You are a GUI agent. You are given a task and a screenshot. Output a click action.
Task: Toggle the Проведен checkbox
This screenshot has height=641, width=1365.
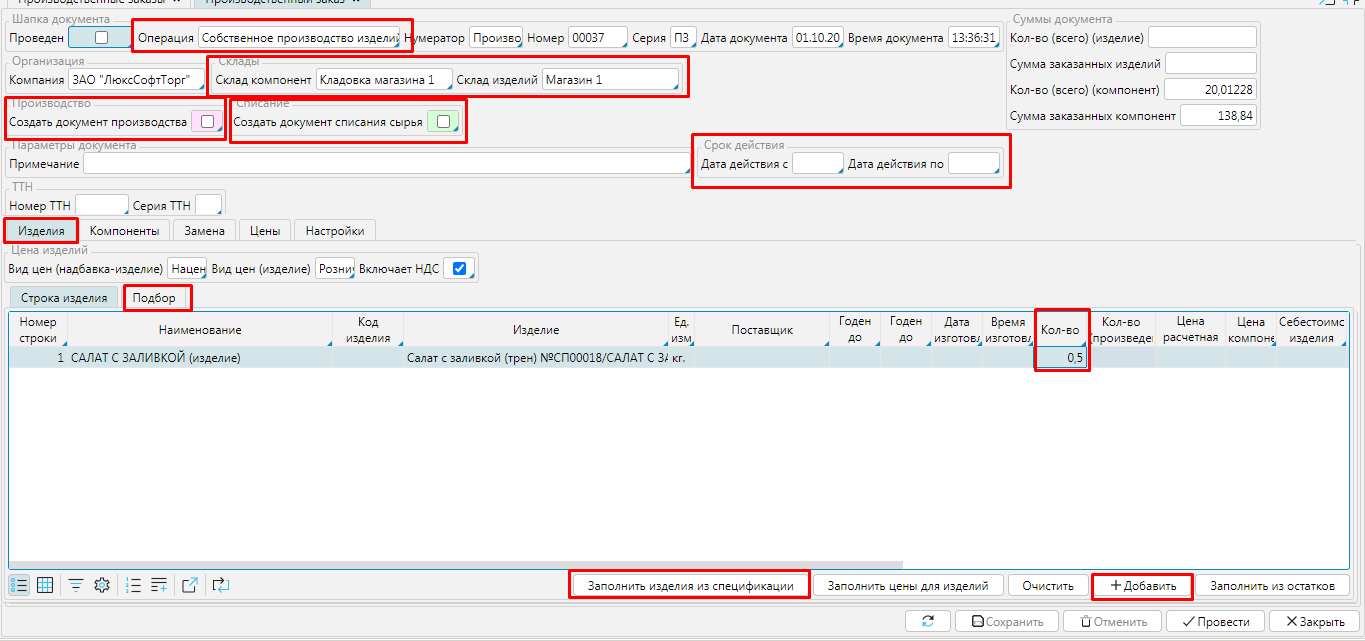click(x=100, y=38)
